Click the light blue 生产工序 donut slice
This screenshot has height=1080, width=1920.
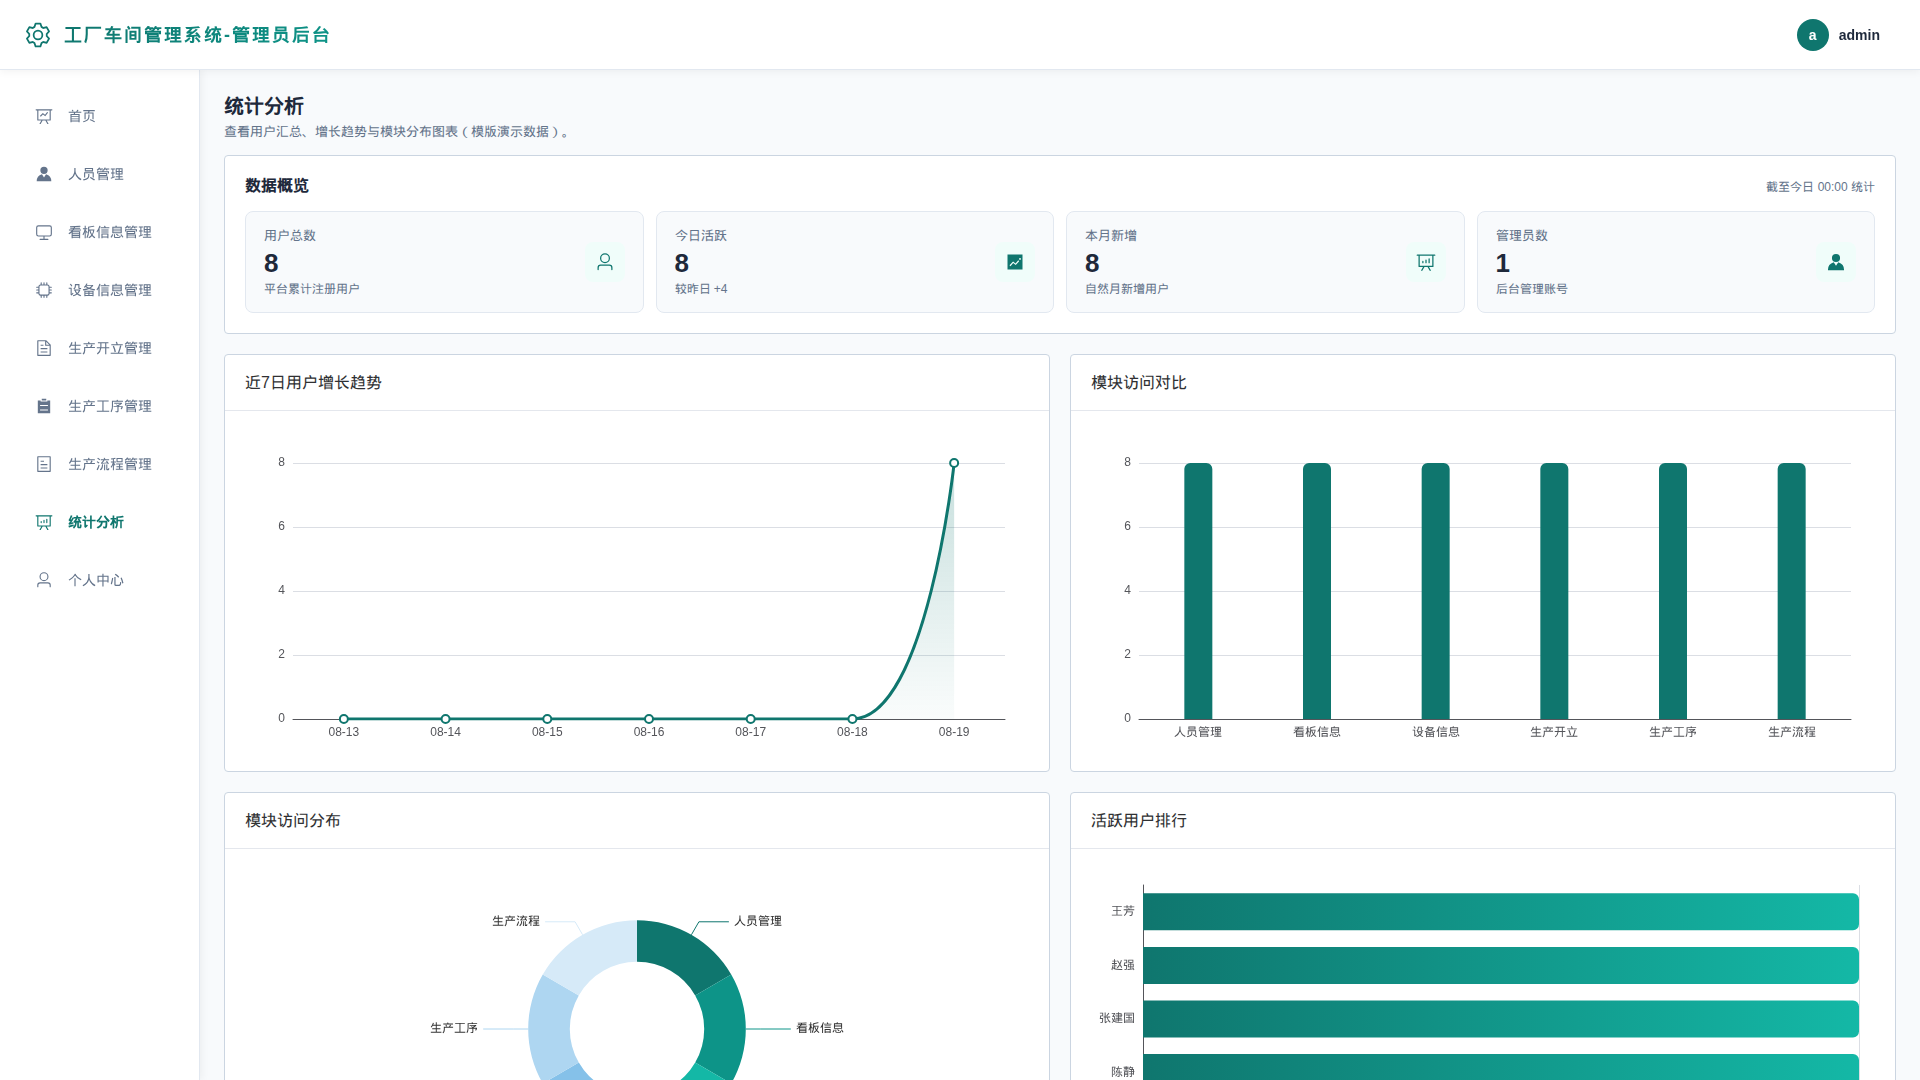click(549, 1030)
